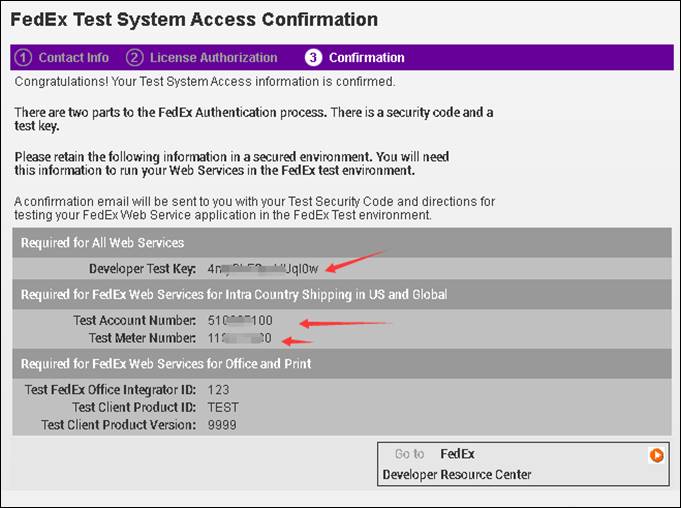Click the 'Test Meter Number:' label
Viewport: 681px width, 508px height.
pyautogui.click(x=142, y=338)
